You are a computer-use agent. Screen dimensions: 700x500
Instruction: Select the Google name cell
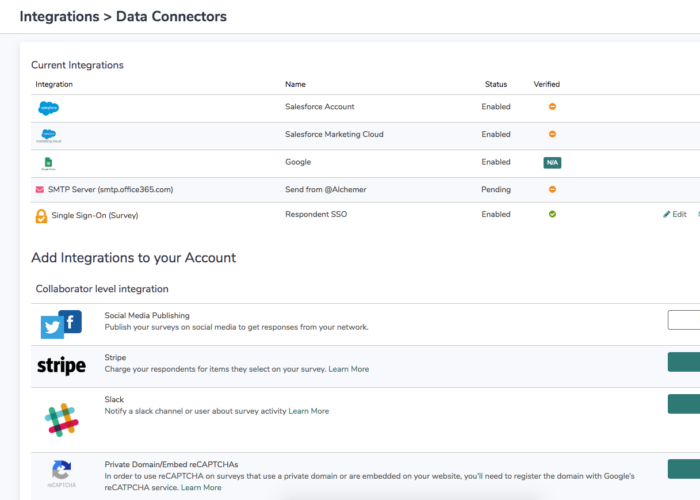tap(298, 162)
